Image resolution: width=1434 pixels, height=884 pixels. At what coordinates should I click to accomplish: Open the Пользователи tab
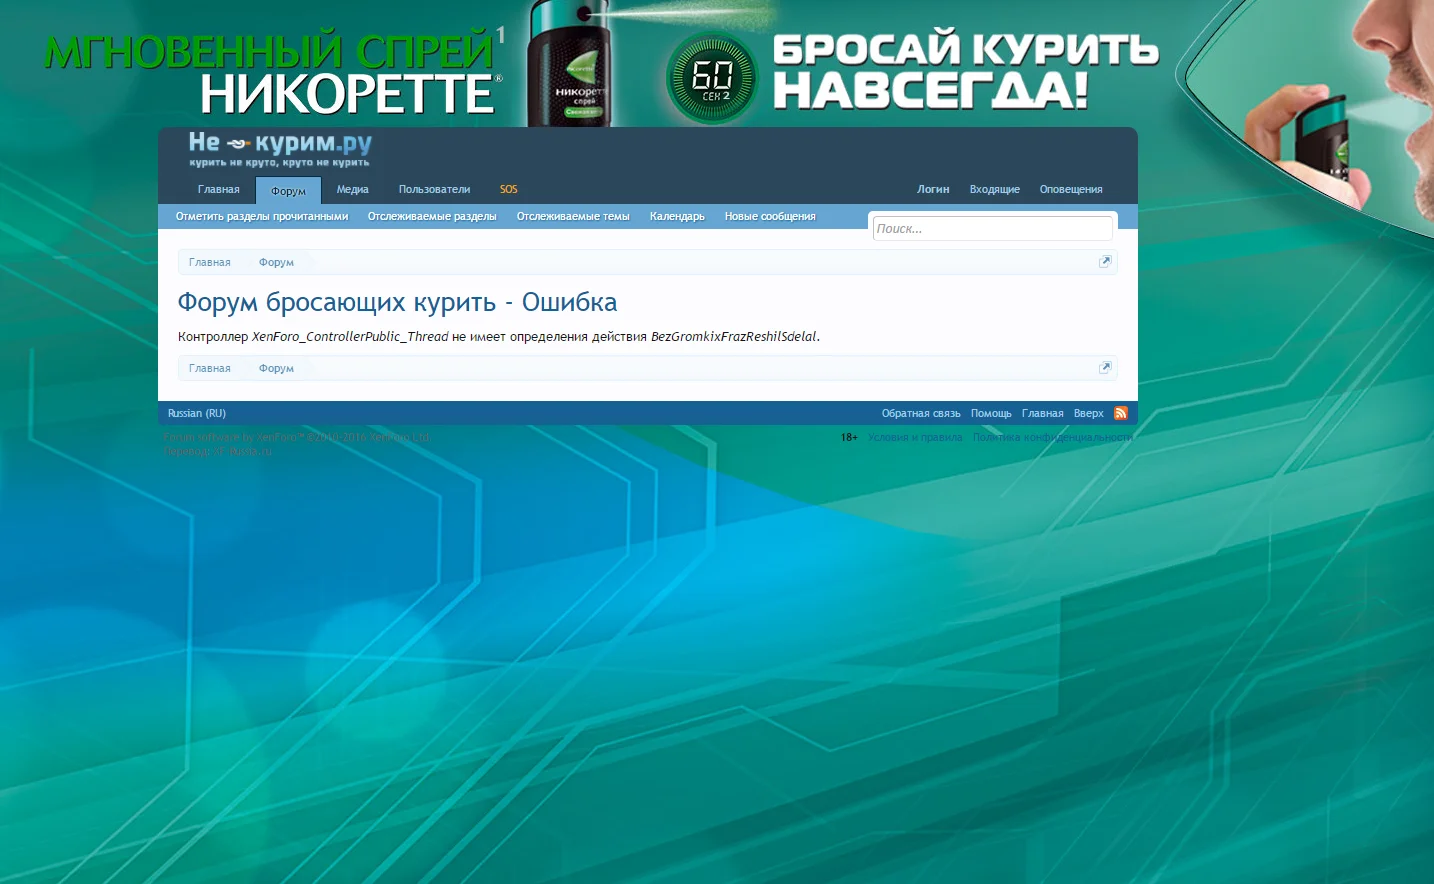click(434, 189)
